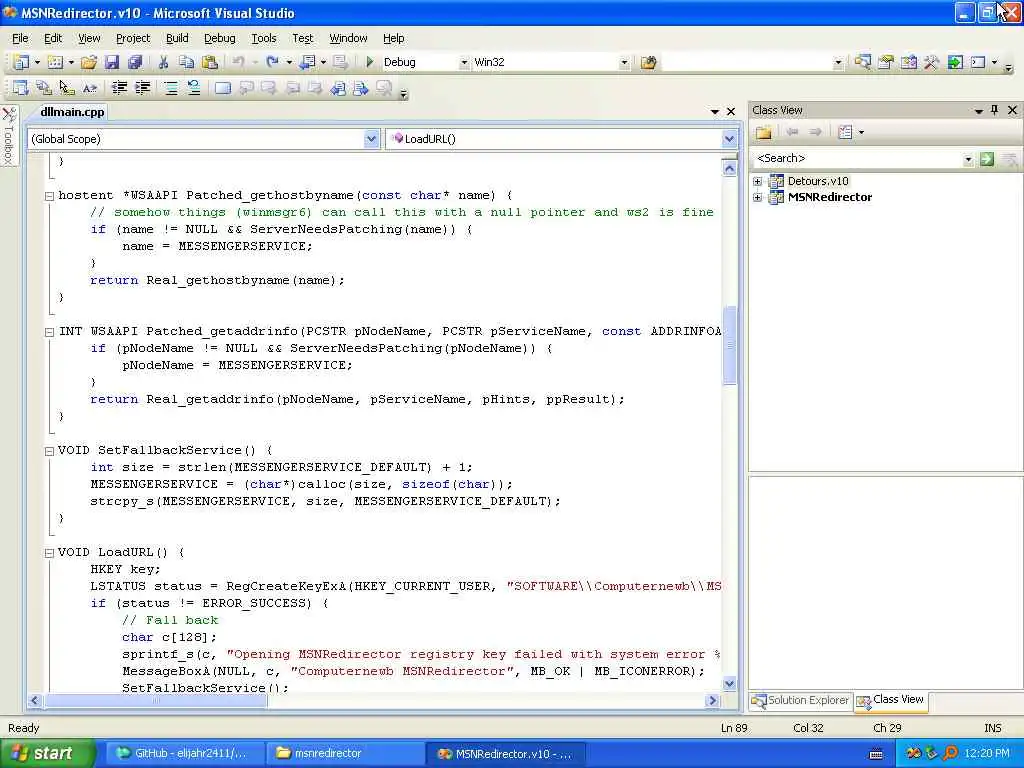This screenshot has width=1024, height=768.
Task: Click Increase Line Indent icon
Action: [x=142, y=88]
